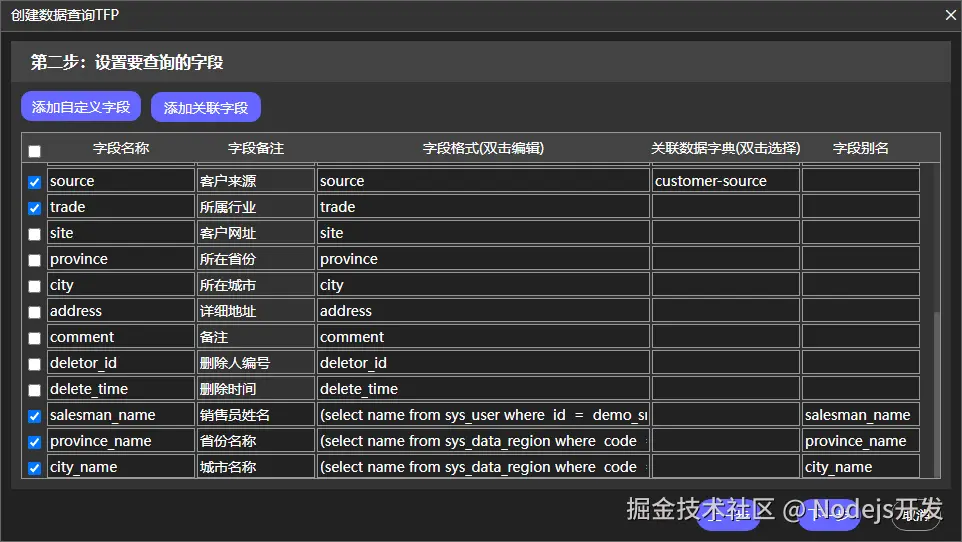This screenshot has width=962, height=542.
Task: Click the province_name alias cell
Action: (861, 441)
